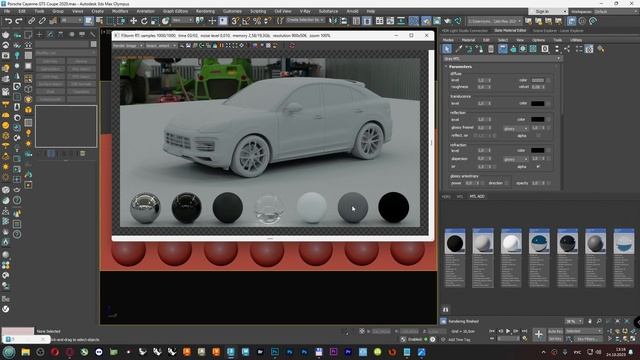Click the Undo arrow in main toolbar
The height and width of the screenshot is (360, 640).
[x=8, y=21]
